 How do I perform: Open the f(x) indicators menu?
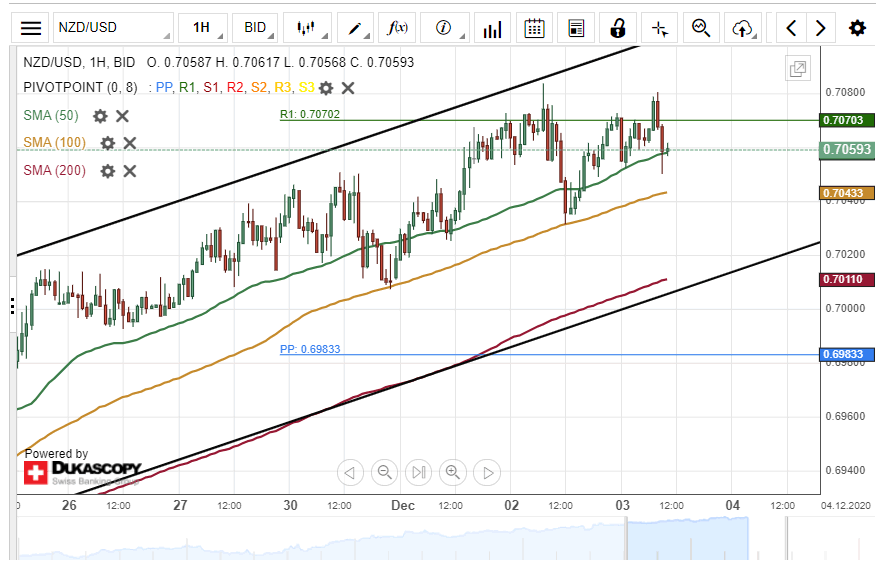click(x=398, y=28)
